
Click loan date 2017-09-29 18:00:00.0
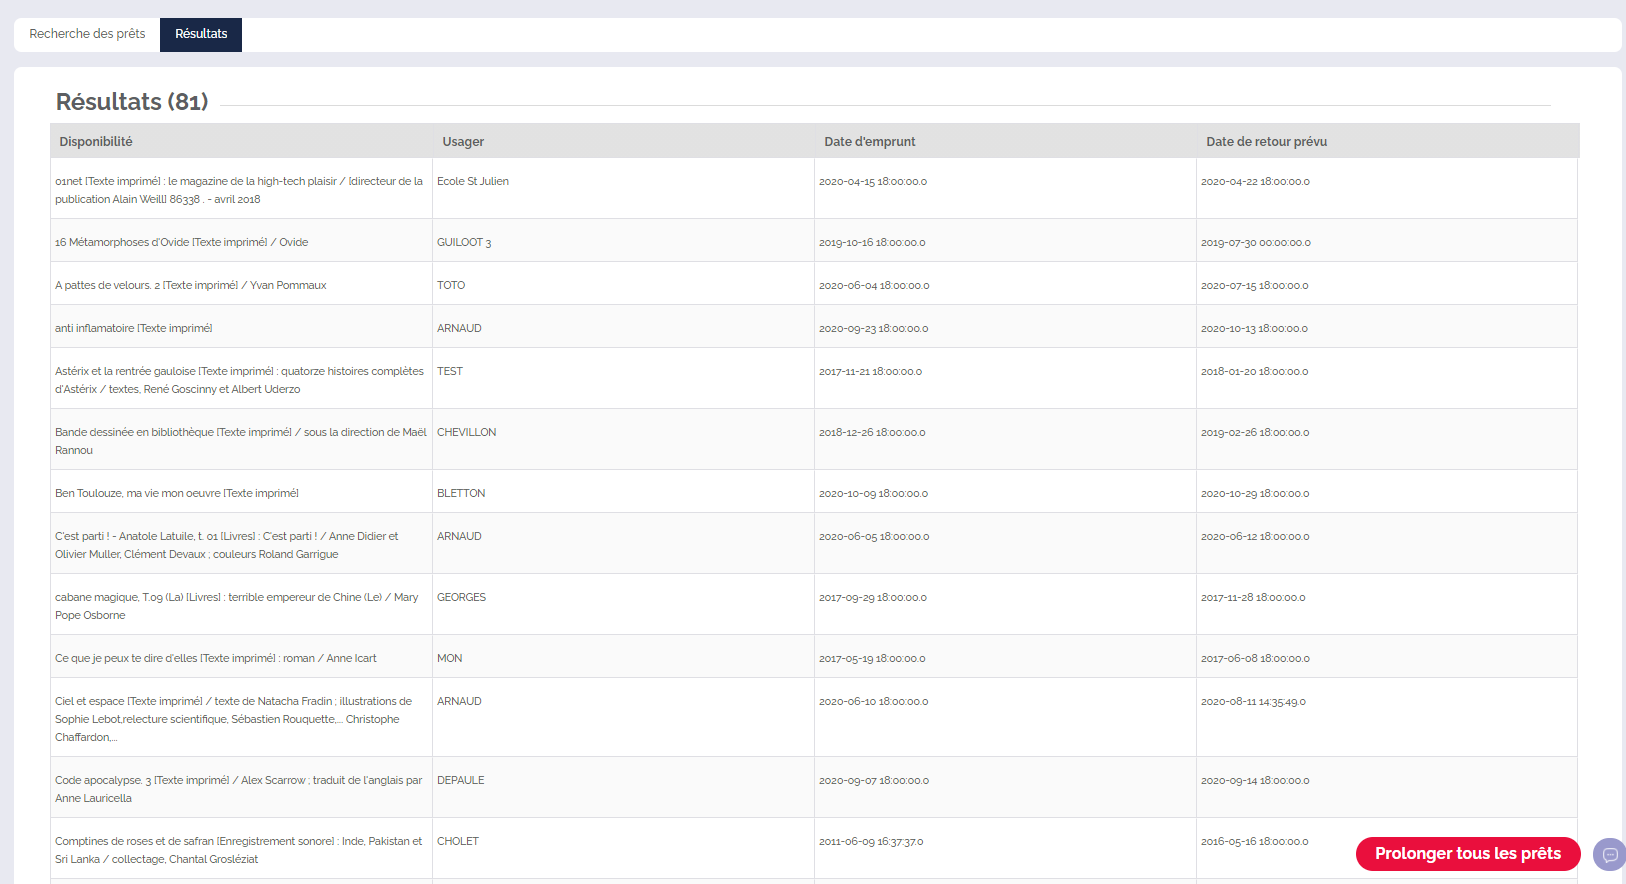click(x=873, y=597)
